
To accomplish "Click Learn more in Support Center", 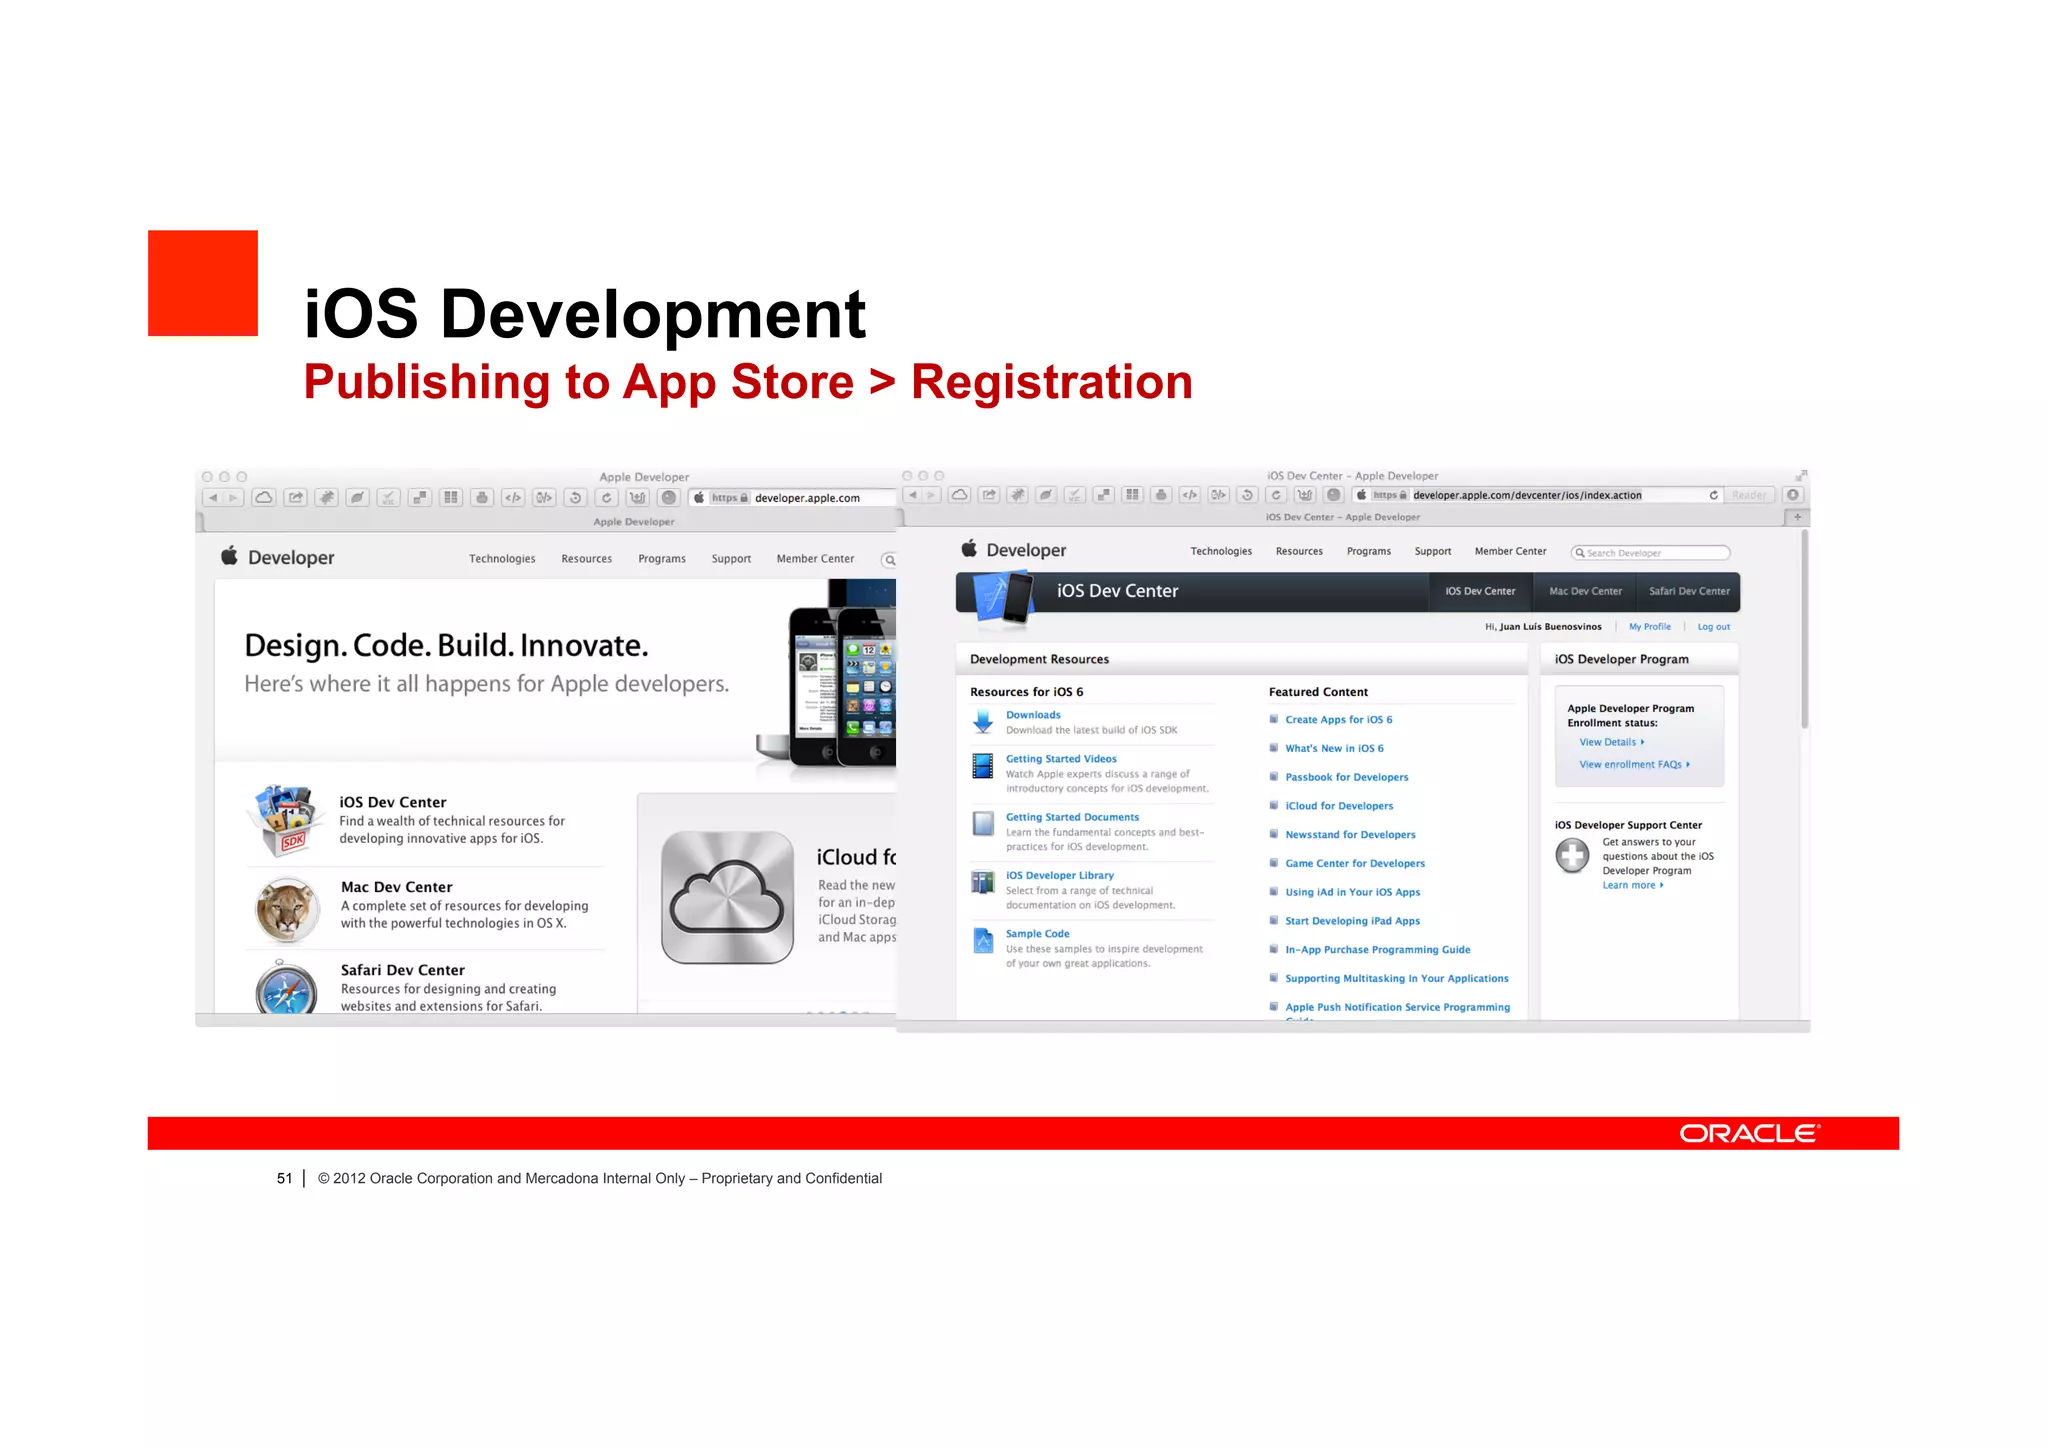I will [1632, 885].
